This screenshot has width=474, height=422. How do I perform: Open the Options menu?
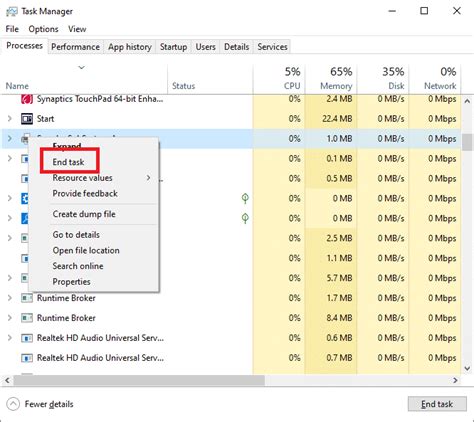(x=43, y=29)
